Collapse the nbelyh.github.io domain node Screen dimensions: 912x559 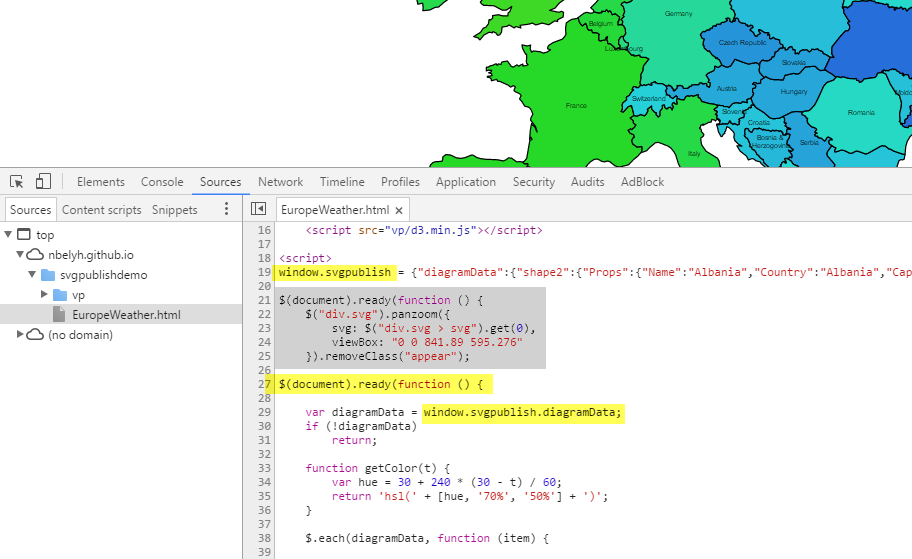(20, 254)
